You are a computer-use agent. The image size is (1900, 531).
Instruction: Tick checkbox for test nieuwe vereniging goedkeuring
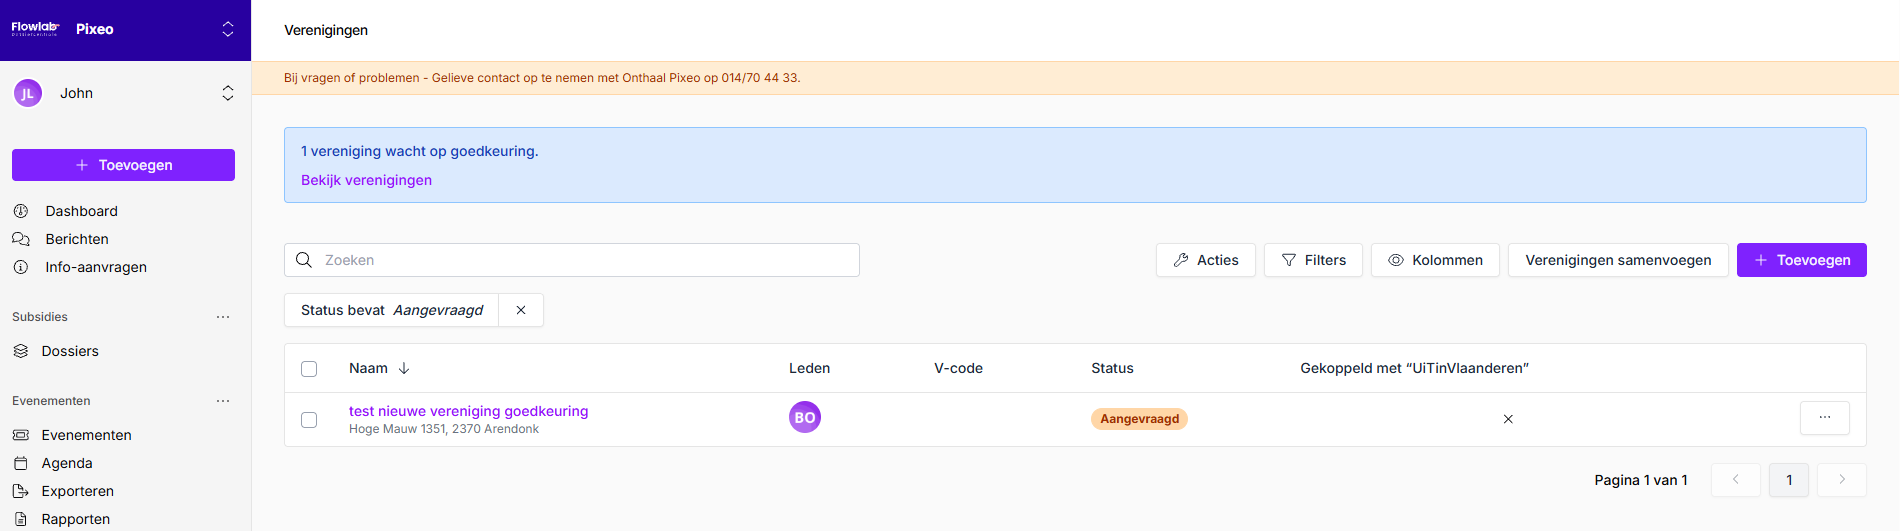(309, 420)
